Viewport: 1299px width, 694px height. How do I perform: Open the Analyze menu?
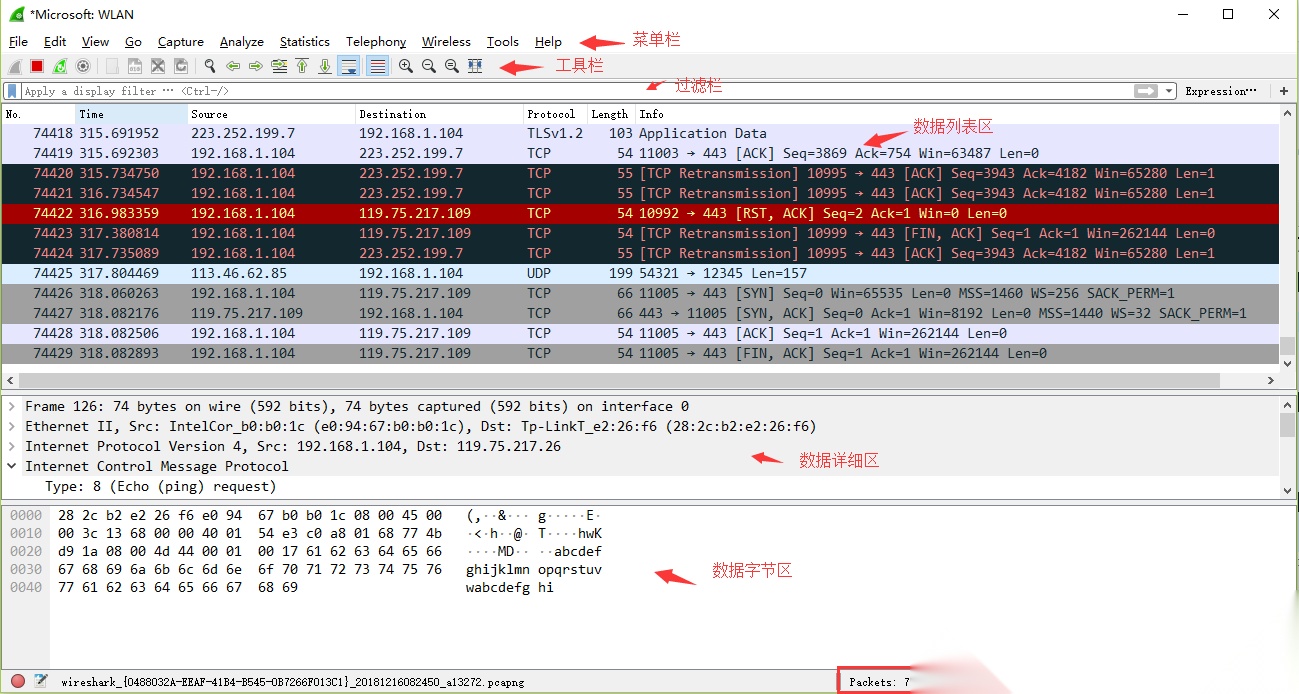pyautogui.click(x=242, y=42)
